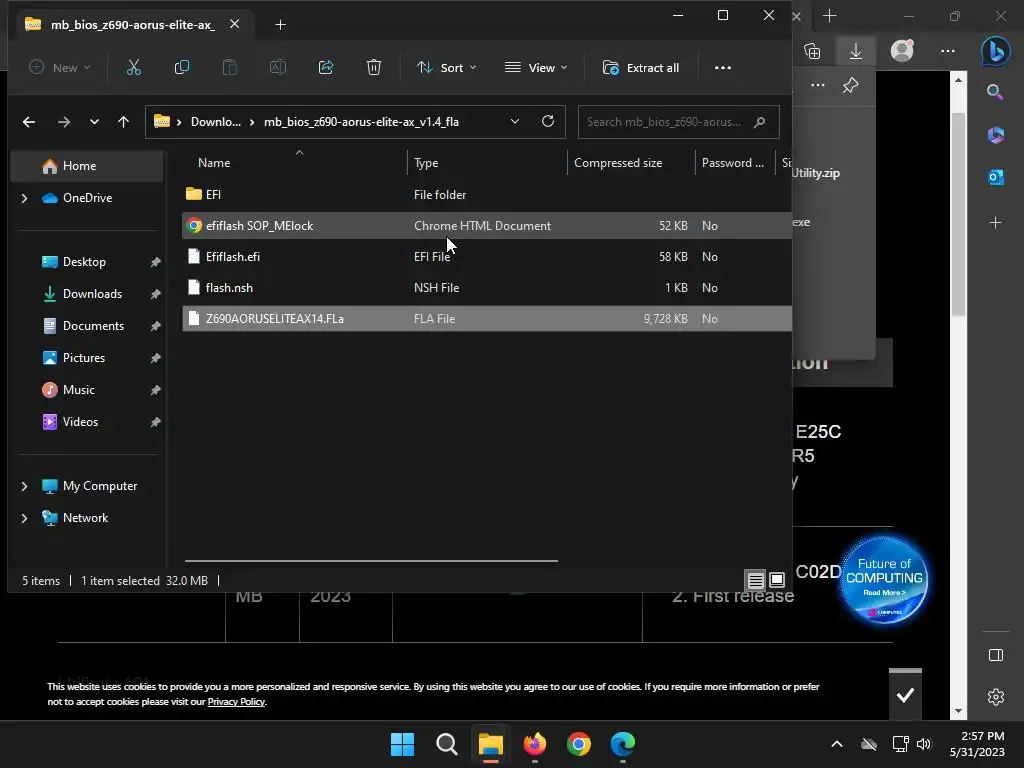Open Edge downloads arrow icon

click(856, 51)
